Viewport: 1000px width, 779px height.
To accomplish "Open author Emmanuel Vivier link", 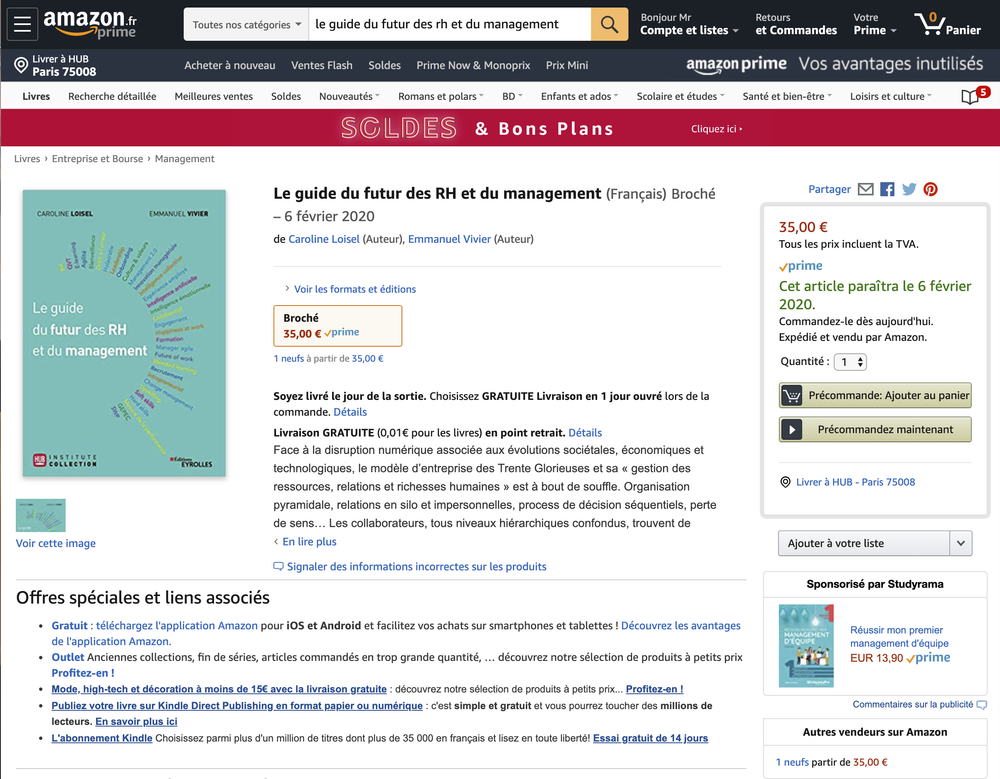I will [450, 239].
